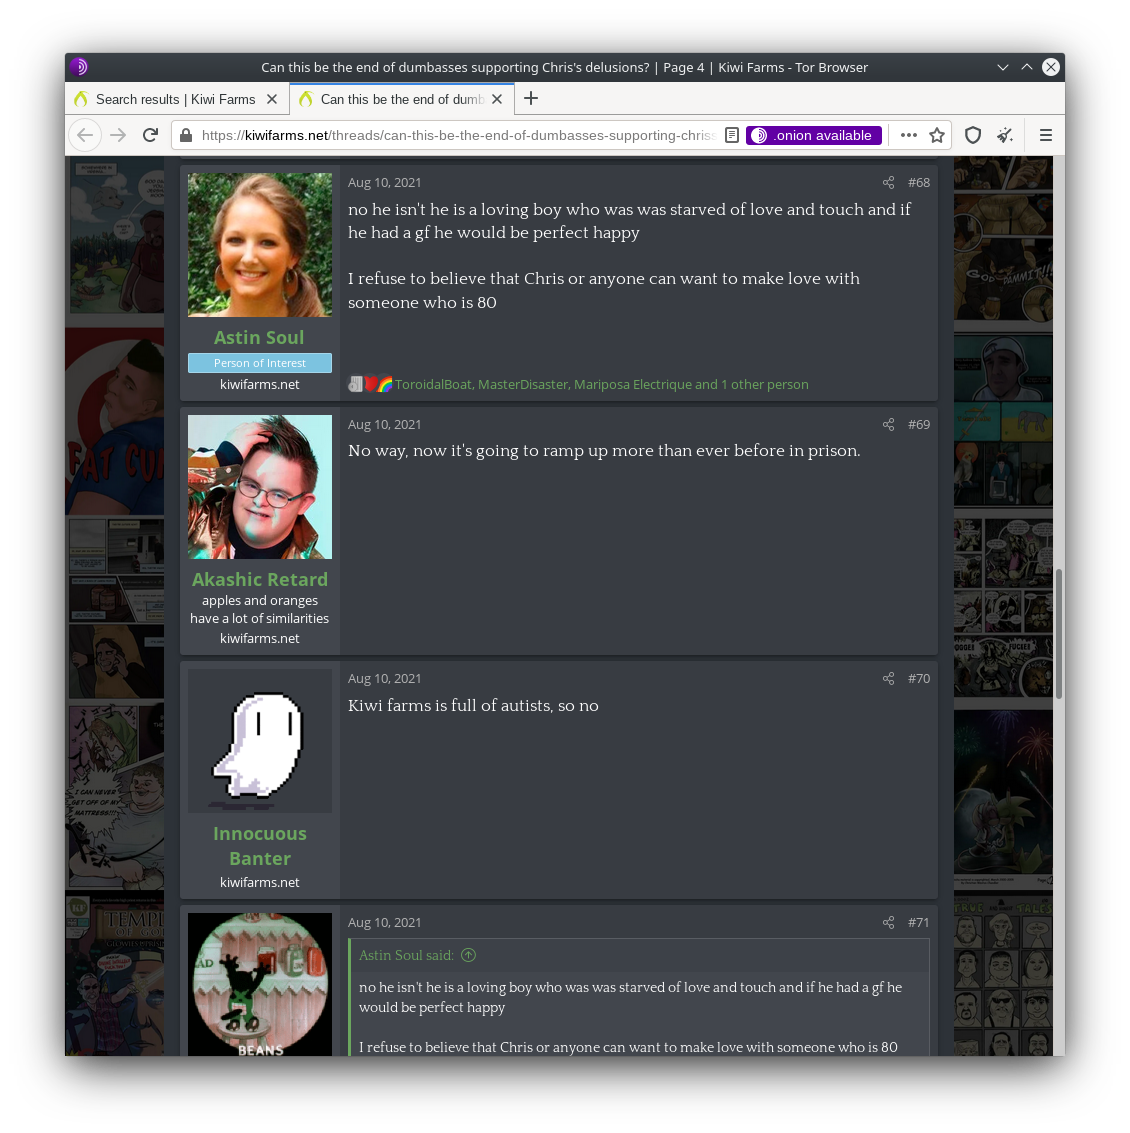View reactions list from ToroidalBoat and others
Screen dimensions: 1130x1133
click(x=601, y=384)
